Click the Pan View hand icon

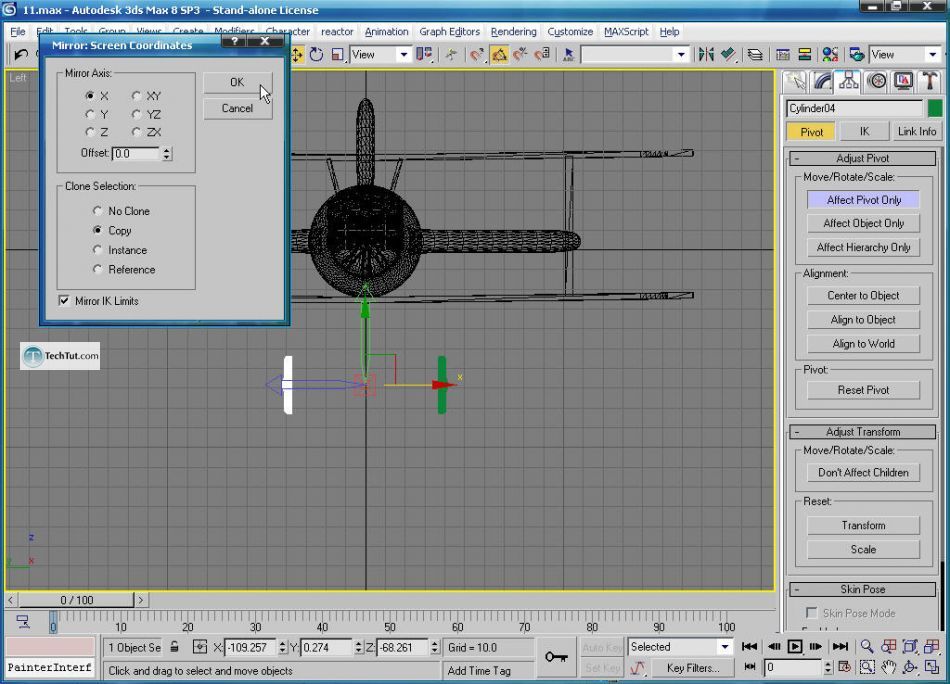point(888,668)
